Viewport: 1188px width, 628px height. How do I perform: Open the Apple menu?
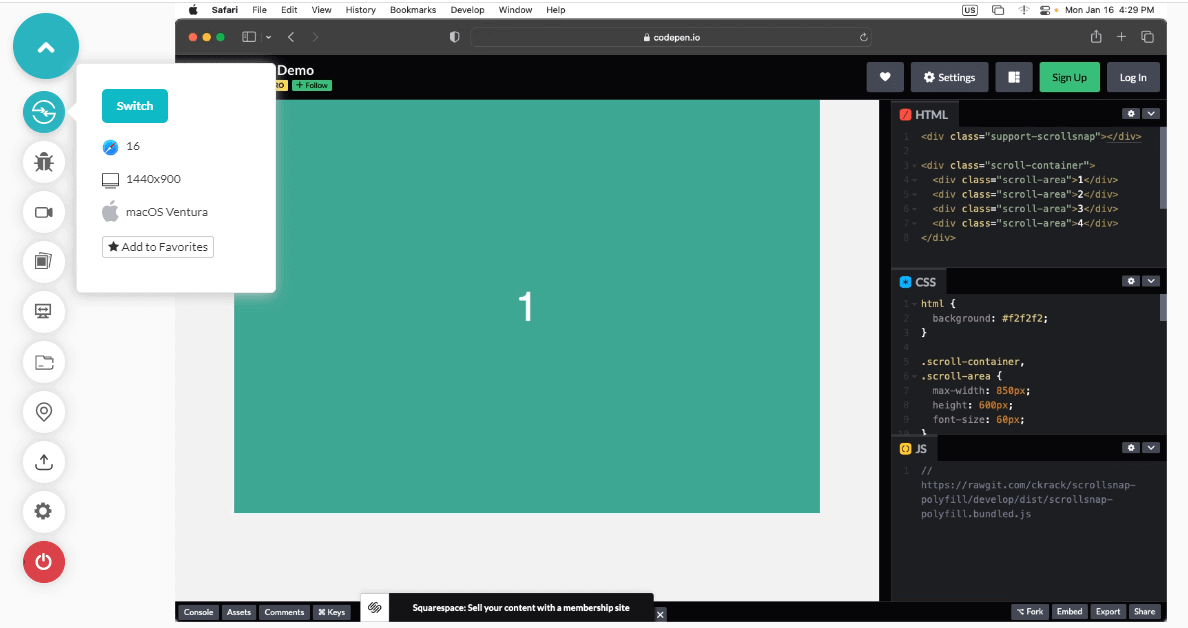point(193,10)
